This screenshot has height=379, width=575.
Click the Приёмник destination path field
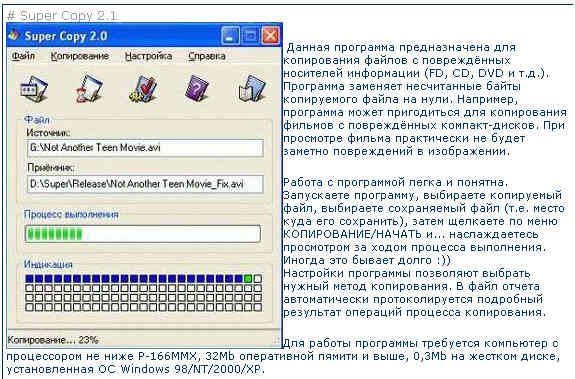[145, 184]
